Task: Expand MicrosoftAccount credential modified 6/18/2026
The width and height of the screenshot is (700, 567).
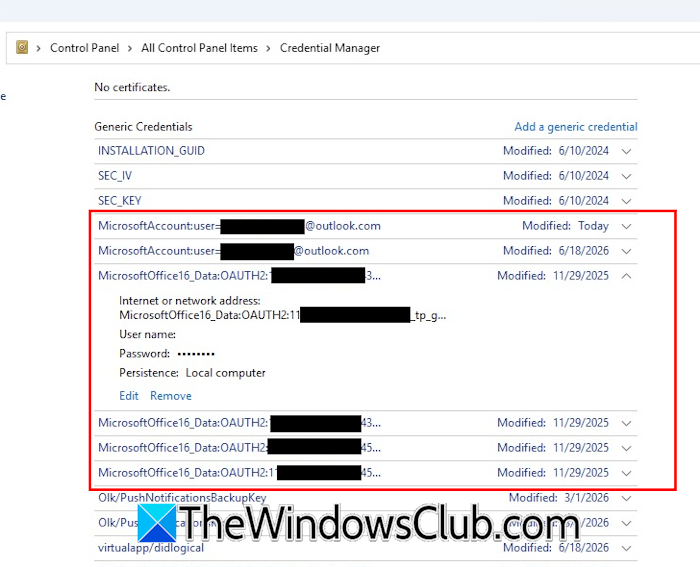Action: pyautogui.click(x=626, y=251)
